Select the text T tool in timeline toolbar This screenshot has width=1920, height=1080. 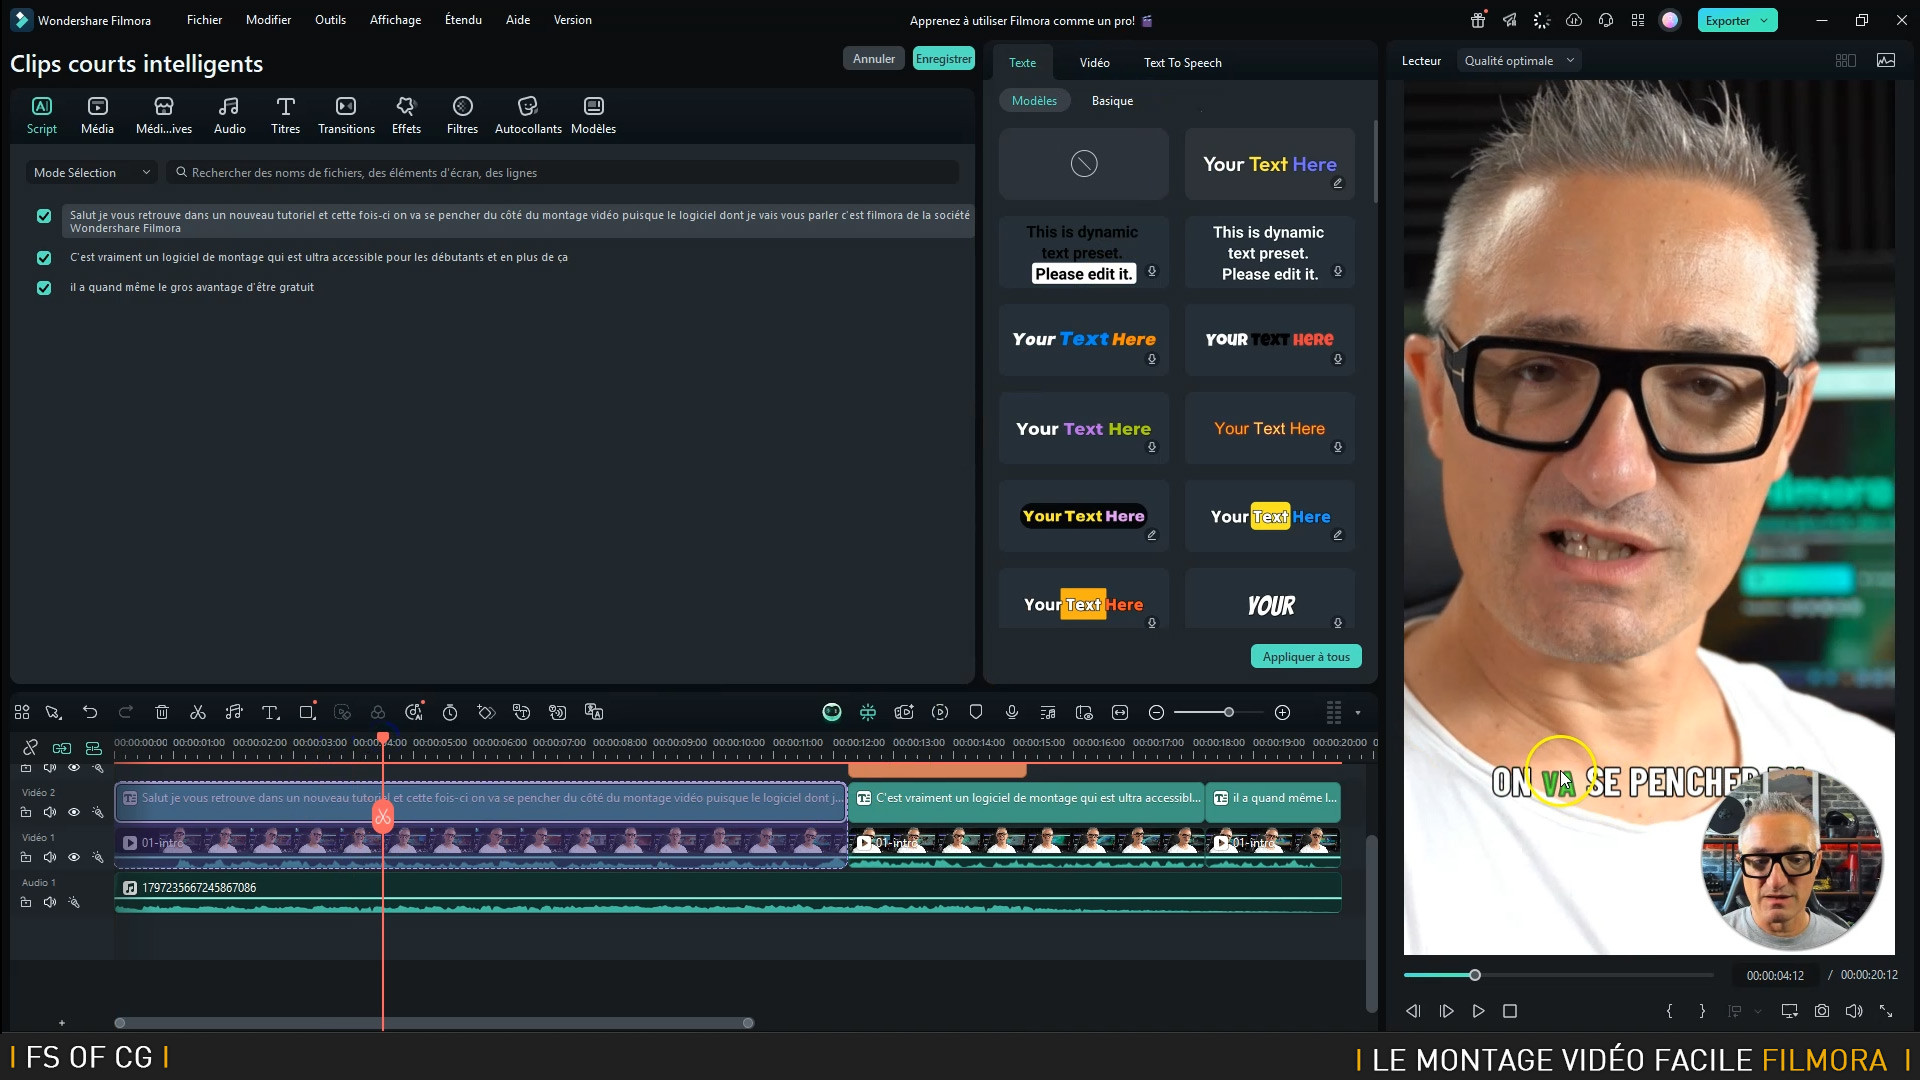[x=270, y=712]
